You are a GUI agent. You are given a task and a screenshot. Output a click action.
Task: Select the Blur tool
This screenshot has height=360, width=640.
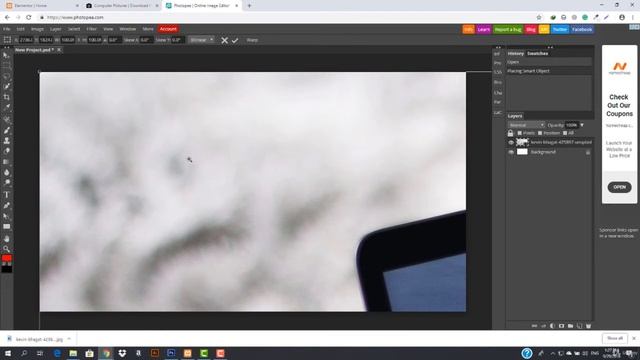(x=6, y=172)
